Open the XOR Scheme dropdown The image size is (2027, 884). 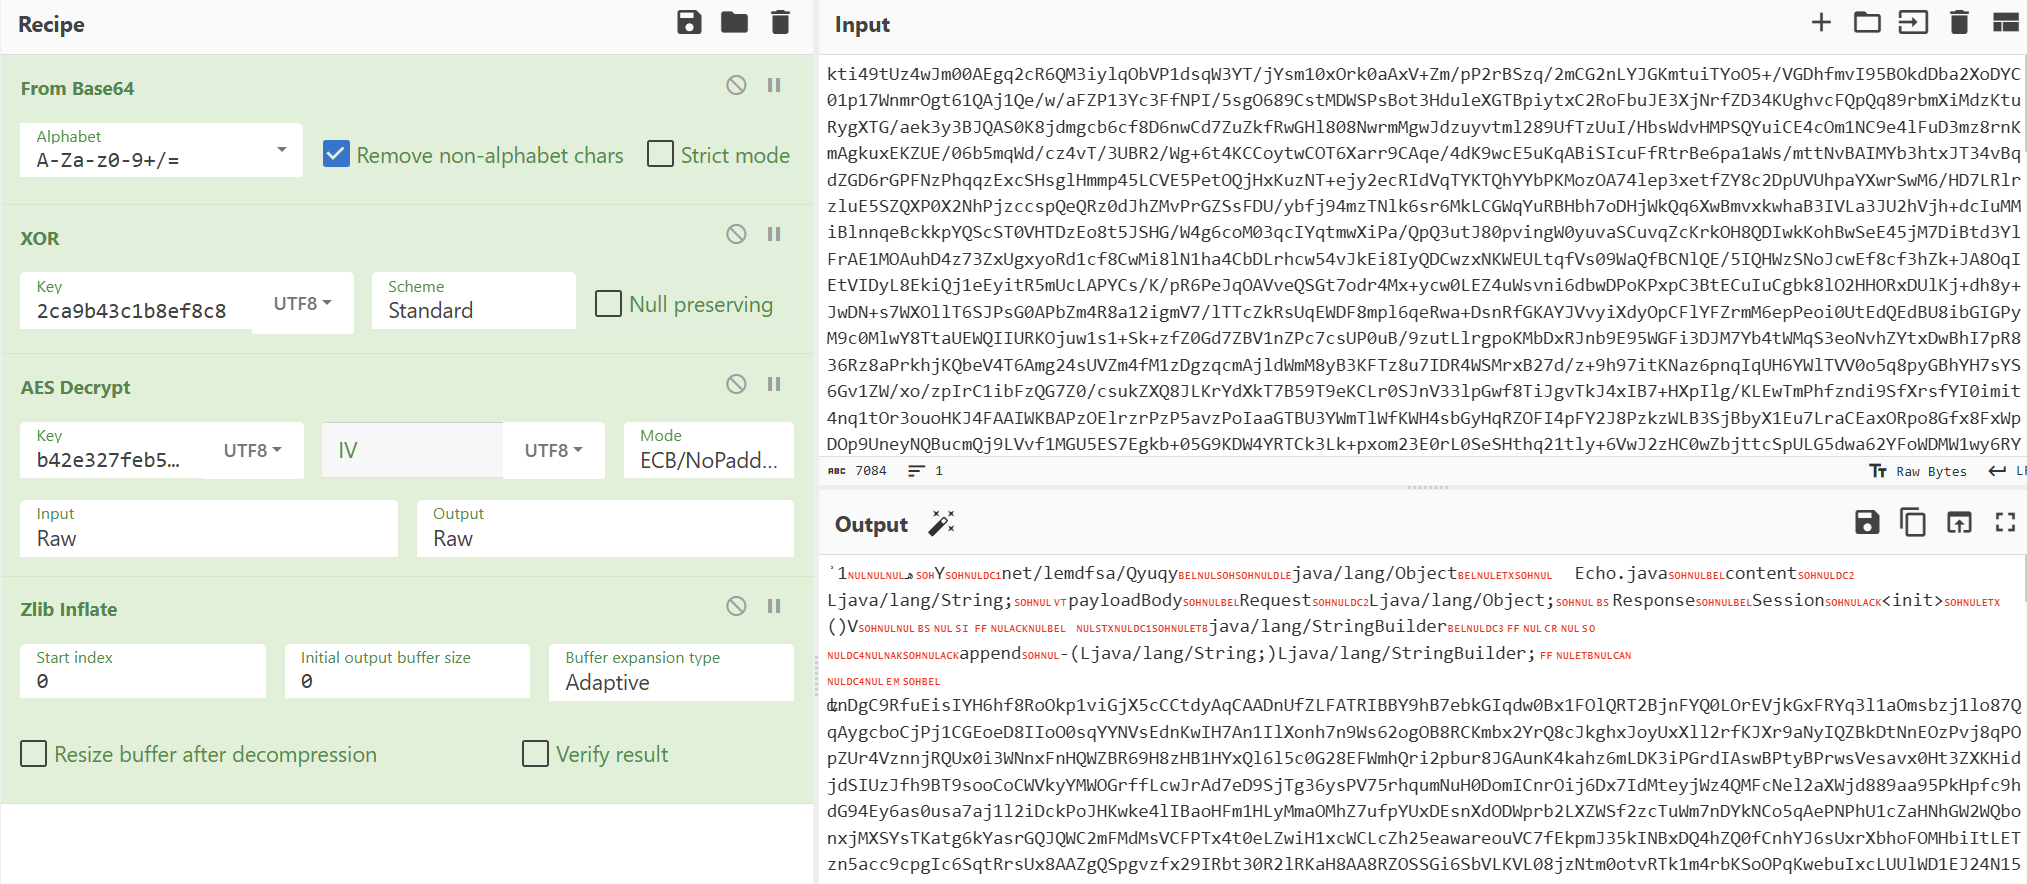(474, 300)
